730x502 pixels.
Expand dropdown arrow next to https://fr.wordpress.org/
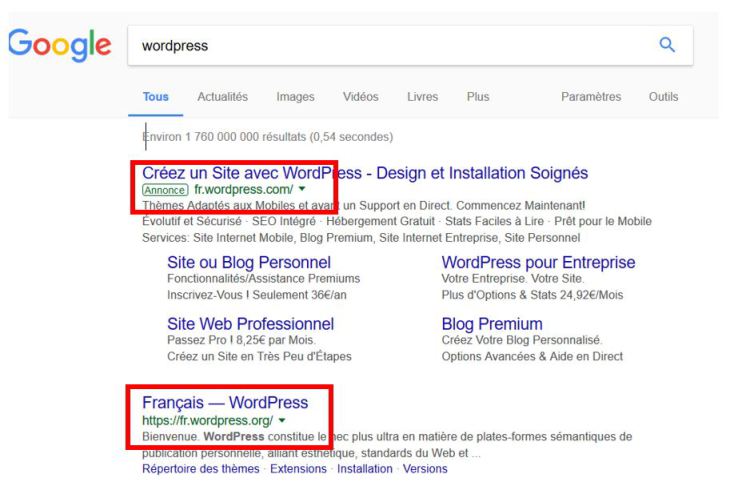click(x=282, y=421)
